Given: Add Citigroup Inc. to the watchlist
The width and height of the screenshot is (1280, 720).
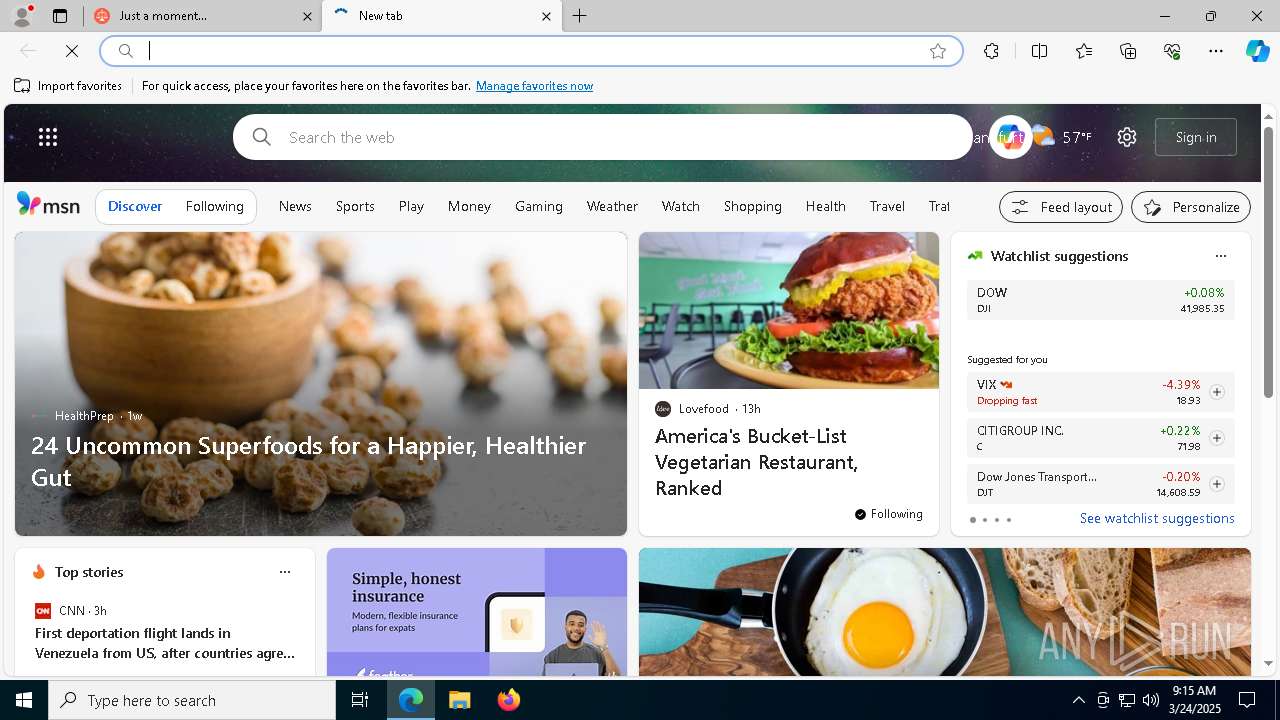Looking at the screenshot, I should pyautogui.click(x=1217, y=438).
